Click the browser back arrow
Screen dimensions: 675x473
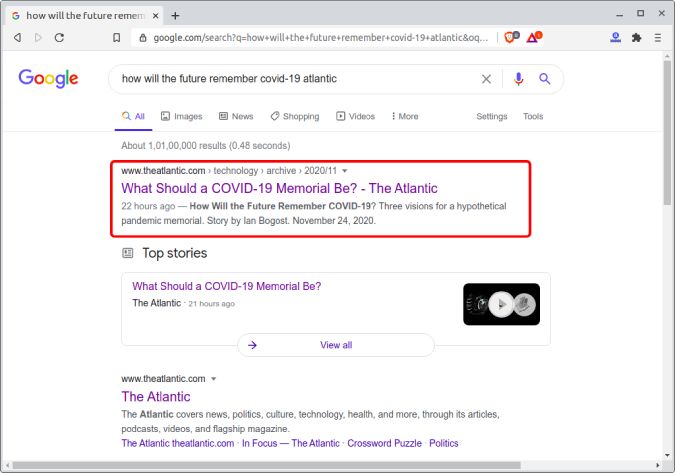pos(18,37)
